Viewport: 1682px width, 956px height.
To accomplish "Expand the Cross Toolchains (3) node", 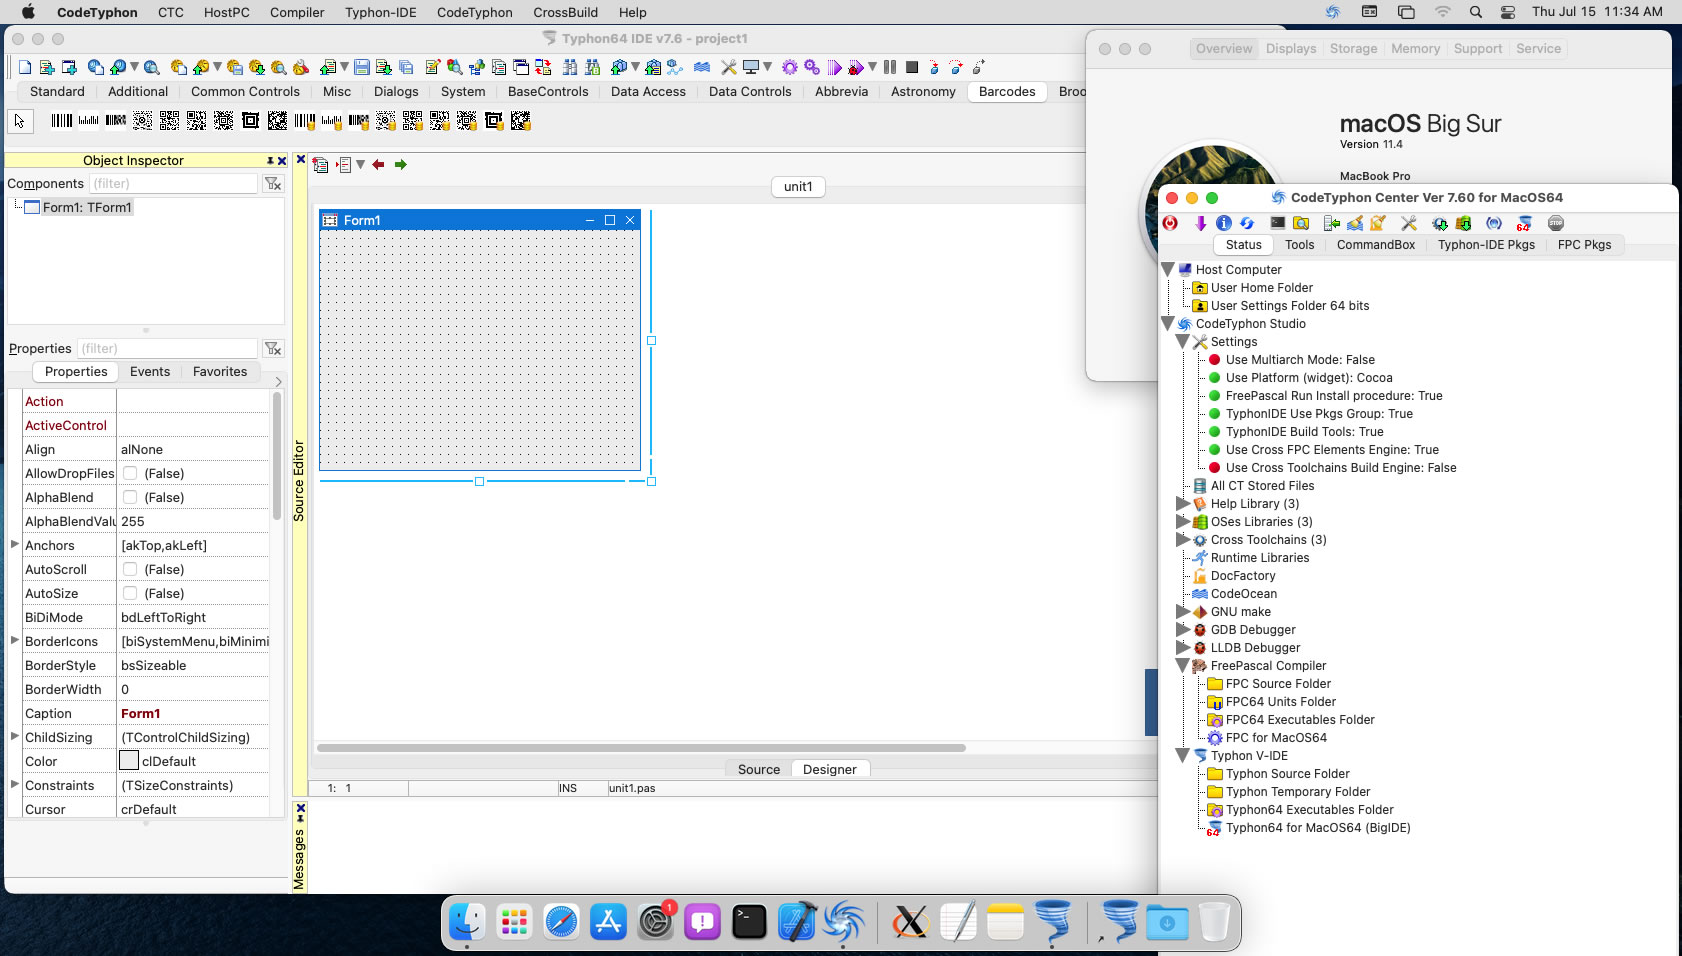I will pos(1182,539).
